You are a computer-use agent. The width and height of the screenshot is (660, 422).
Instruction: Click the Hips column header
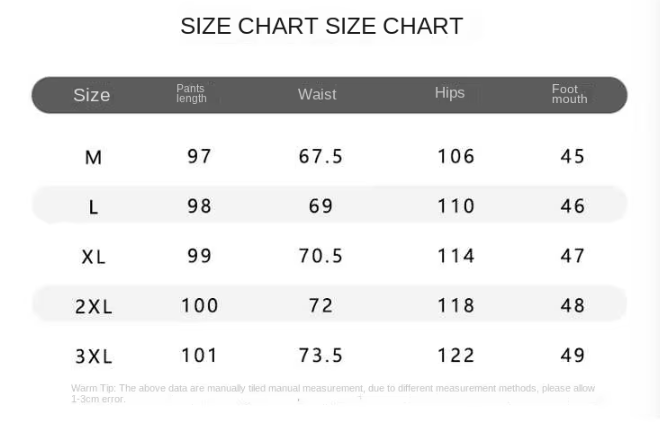point(450,93)
